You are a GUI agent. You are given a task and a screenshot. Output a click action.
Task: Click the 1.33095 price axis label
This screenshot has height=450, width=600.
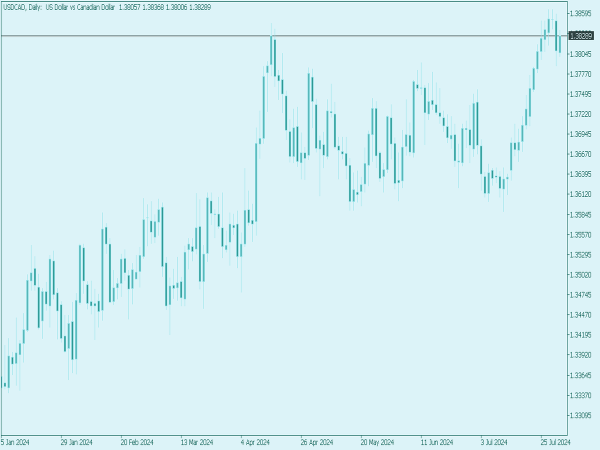[580, 416]
